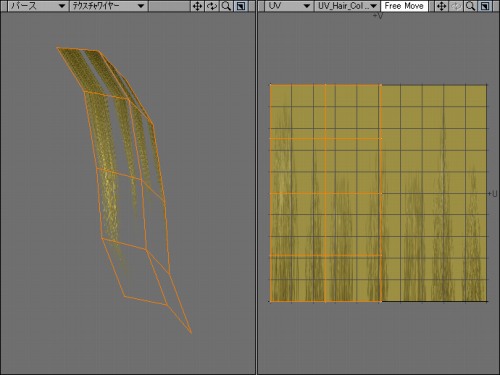Click the greyed rotate icon in the UV viewport
Viewport: 500px width, 375px height.
(456, 6)
